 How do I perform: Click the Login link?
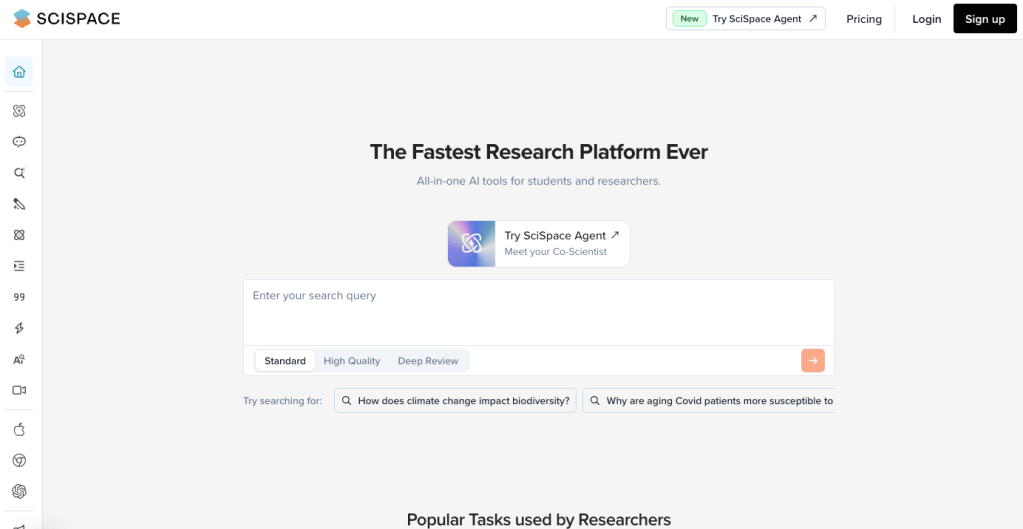926,19
